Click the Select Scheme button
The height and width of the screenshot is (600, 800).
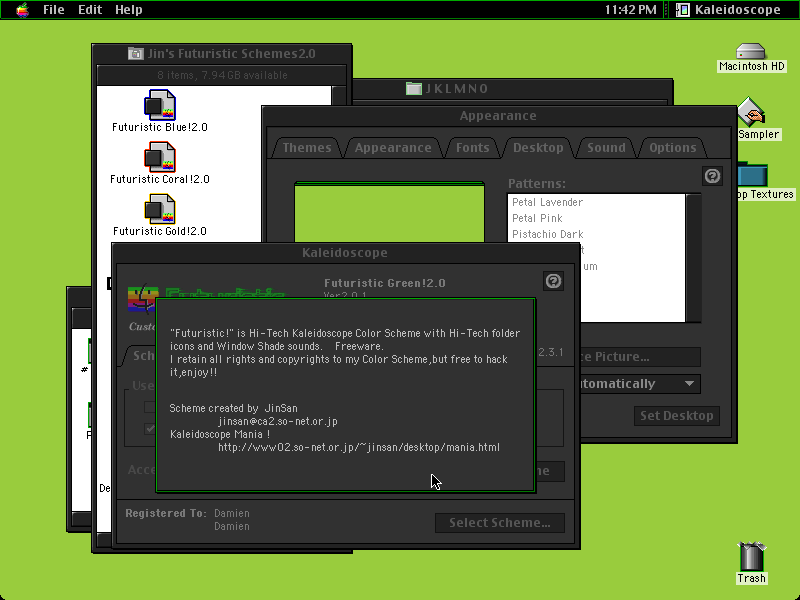click(x=499, y=522)
